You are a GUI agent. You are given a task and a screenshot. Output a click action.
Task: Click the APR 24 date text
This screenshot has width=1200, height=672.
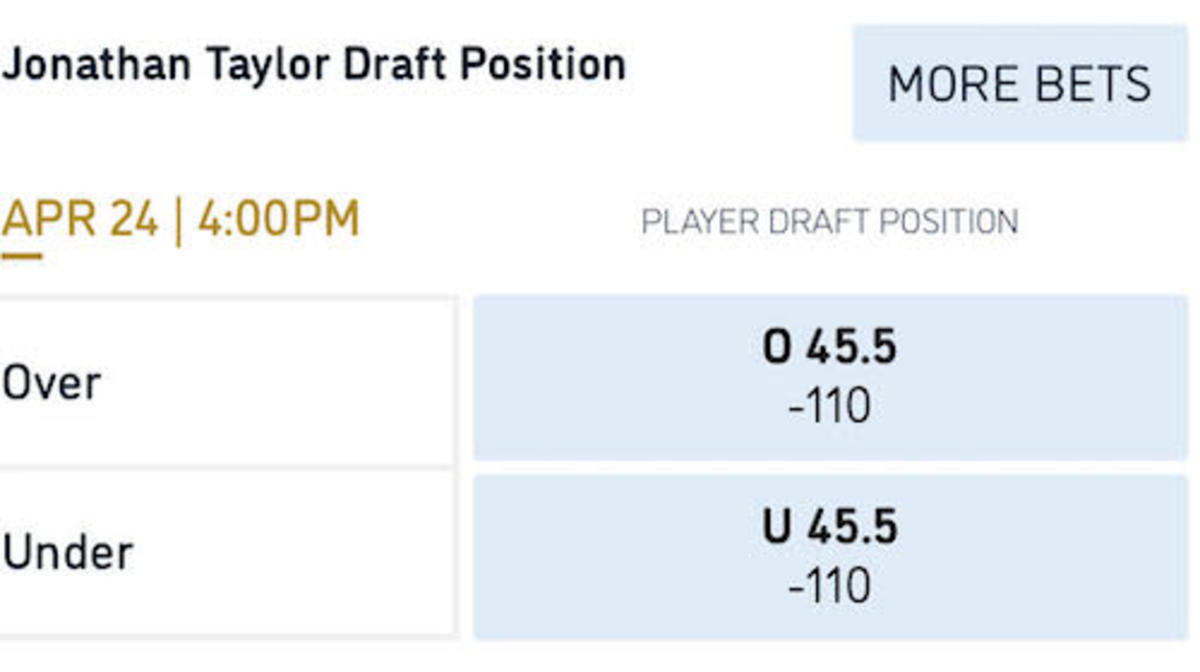[80, 220]
